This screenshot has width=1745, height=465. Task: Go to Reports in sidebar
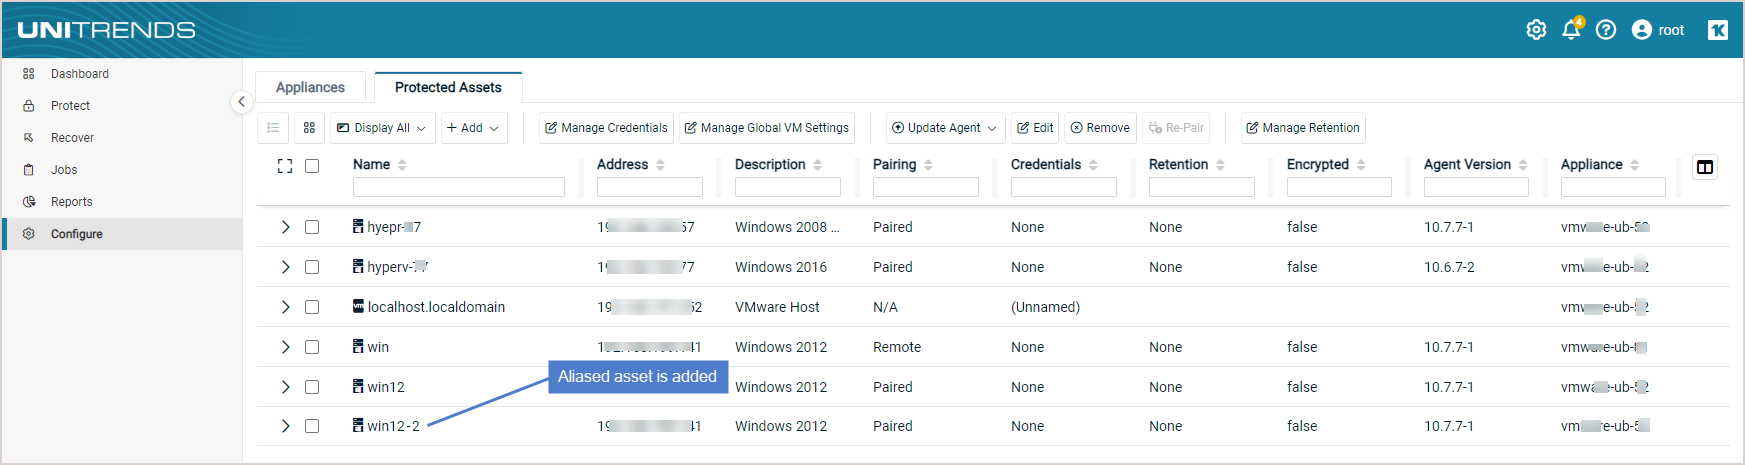click(x=122, y=202)
